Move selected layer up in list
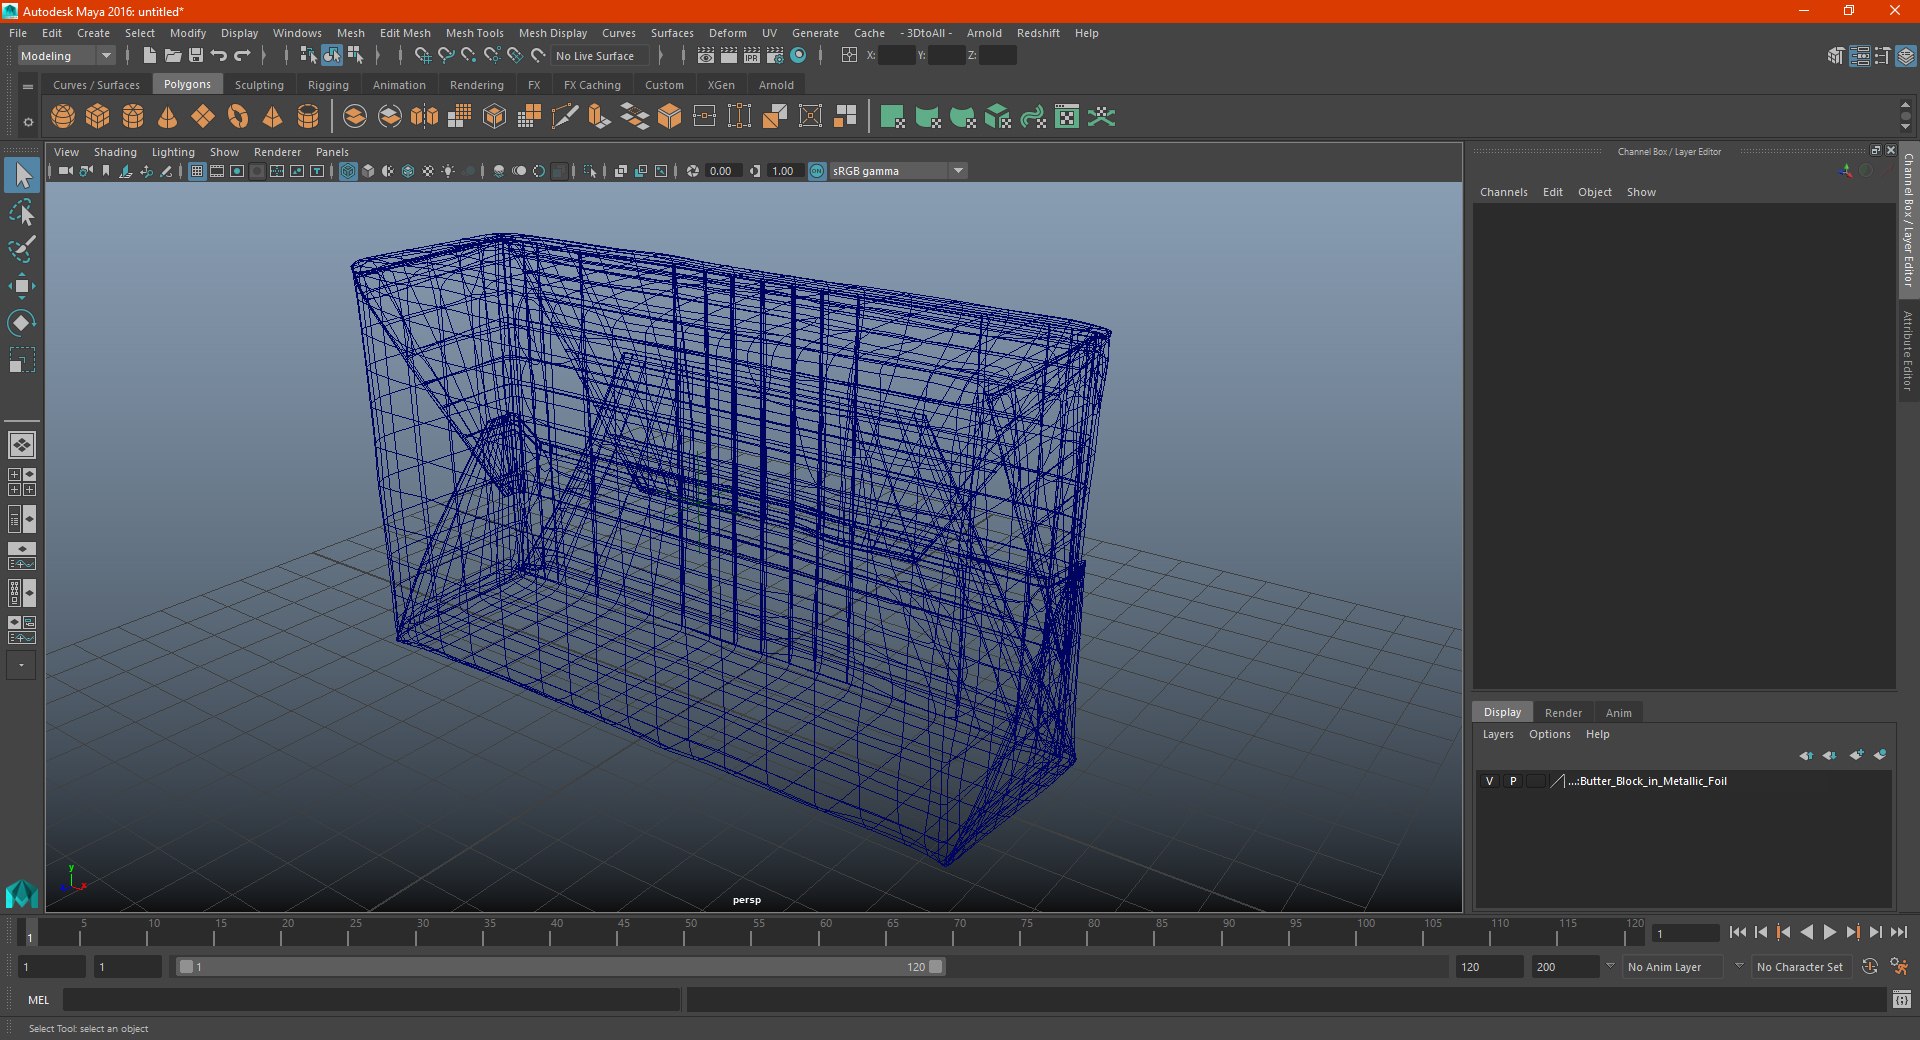1920x1040 pixels. (1805, 755)
